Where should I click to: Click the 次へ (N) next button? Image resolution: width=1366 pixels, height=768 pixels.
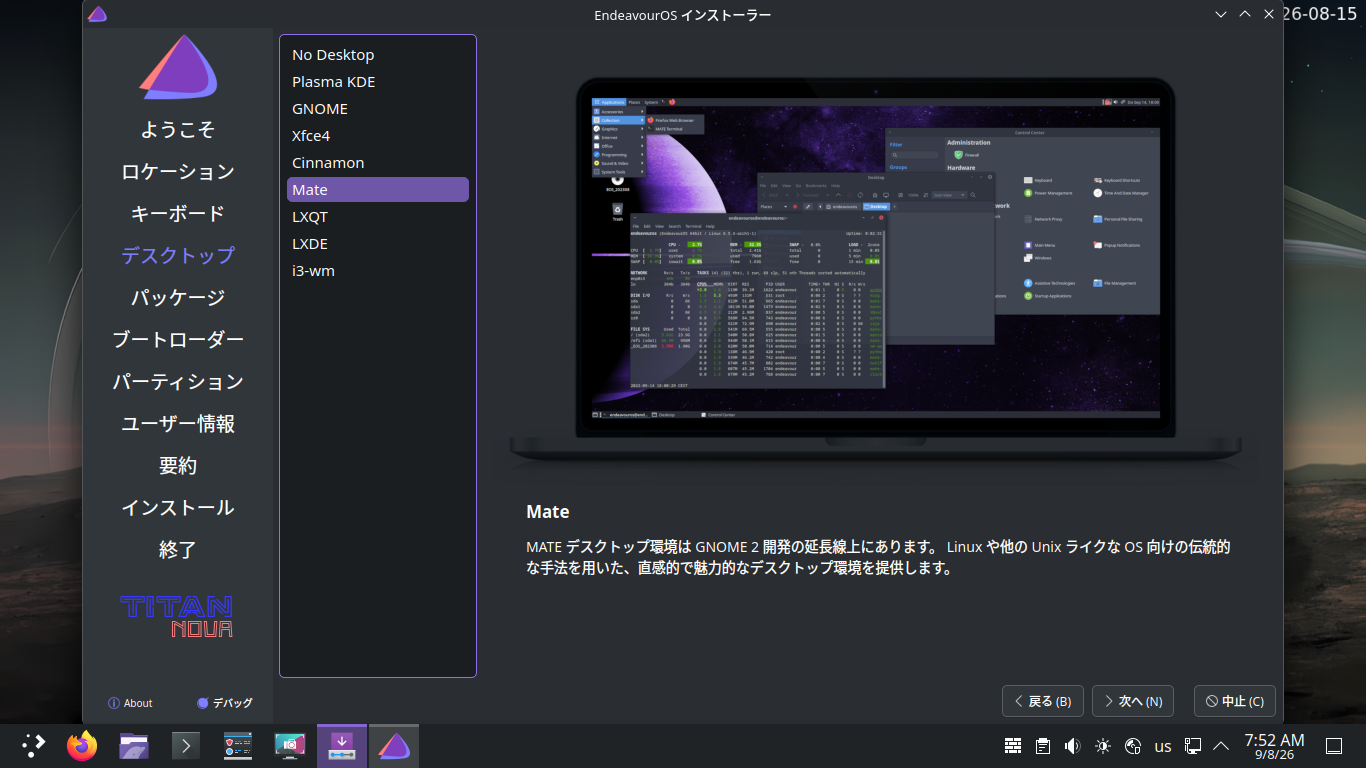tap(1133, 701)
